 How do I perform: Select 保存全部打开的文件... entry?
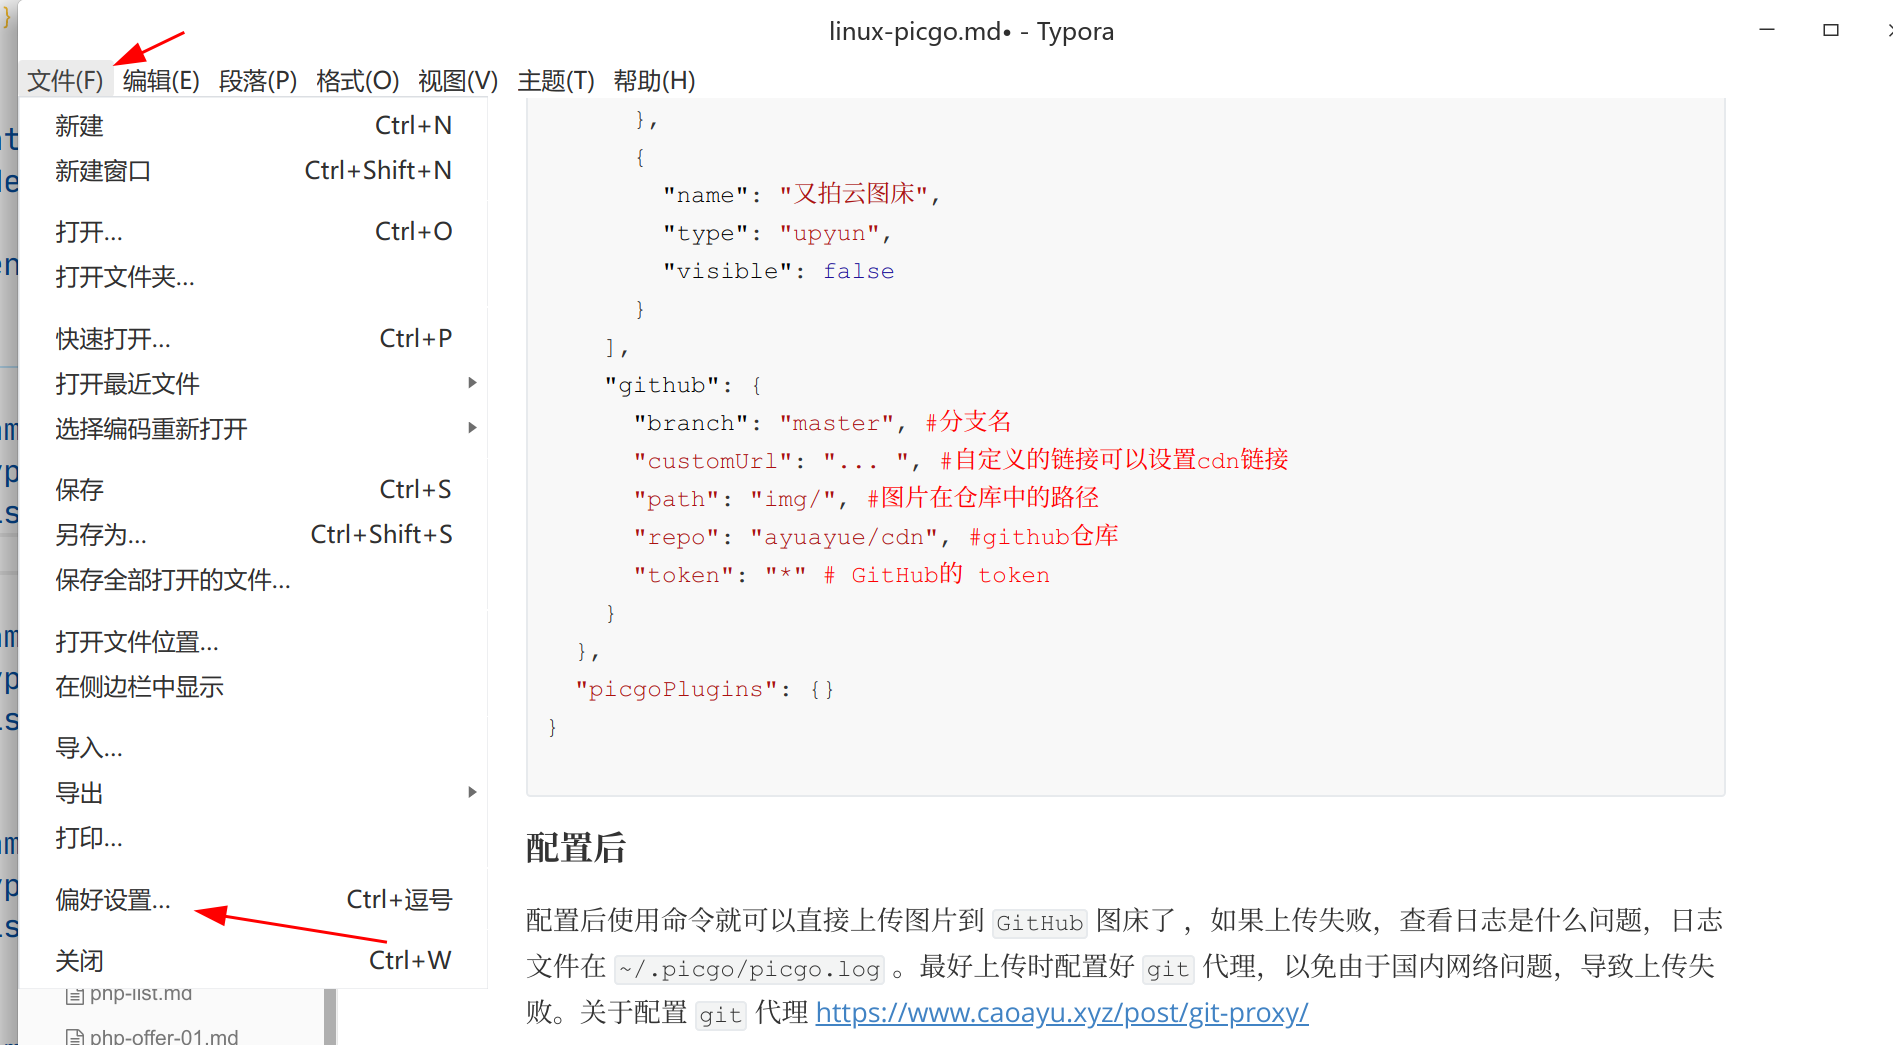[253, 580]
